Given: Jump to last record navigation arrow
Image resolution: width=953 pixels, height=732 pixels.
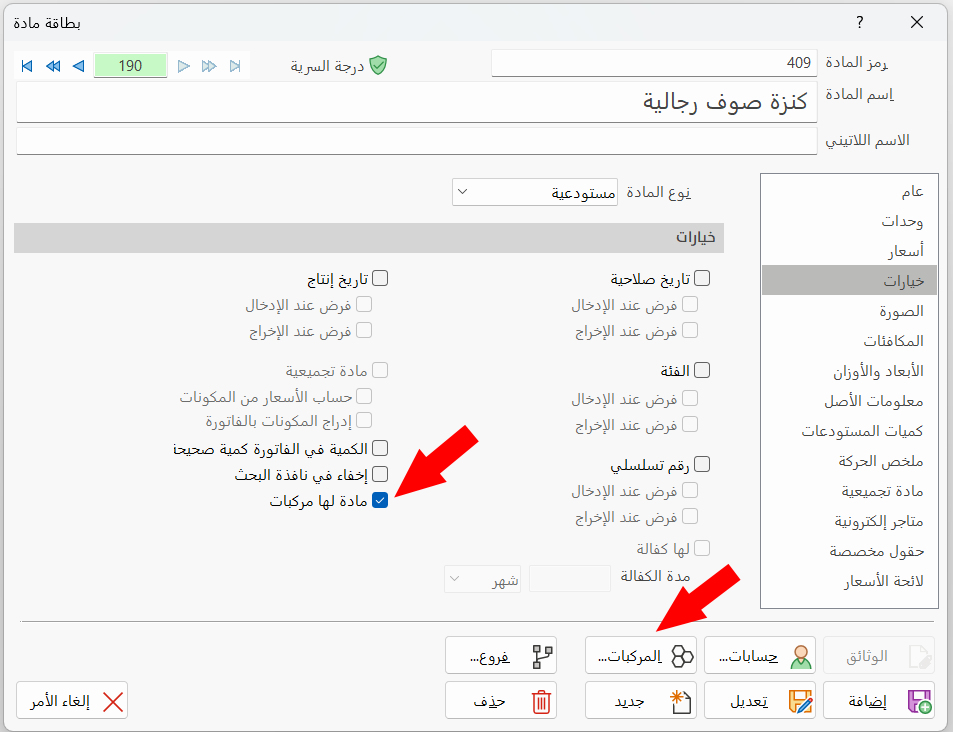Looking at the screenshot, I should click(235, 66).
